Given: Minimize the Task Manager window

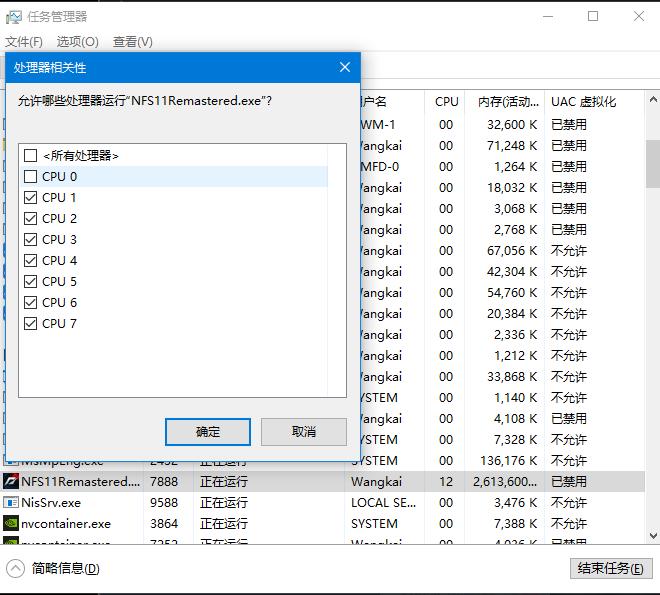Looking at the screenshot, I should point(548,16).
